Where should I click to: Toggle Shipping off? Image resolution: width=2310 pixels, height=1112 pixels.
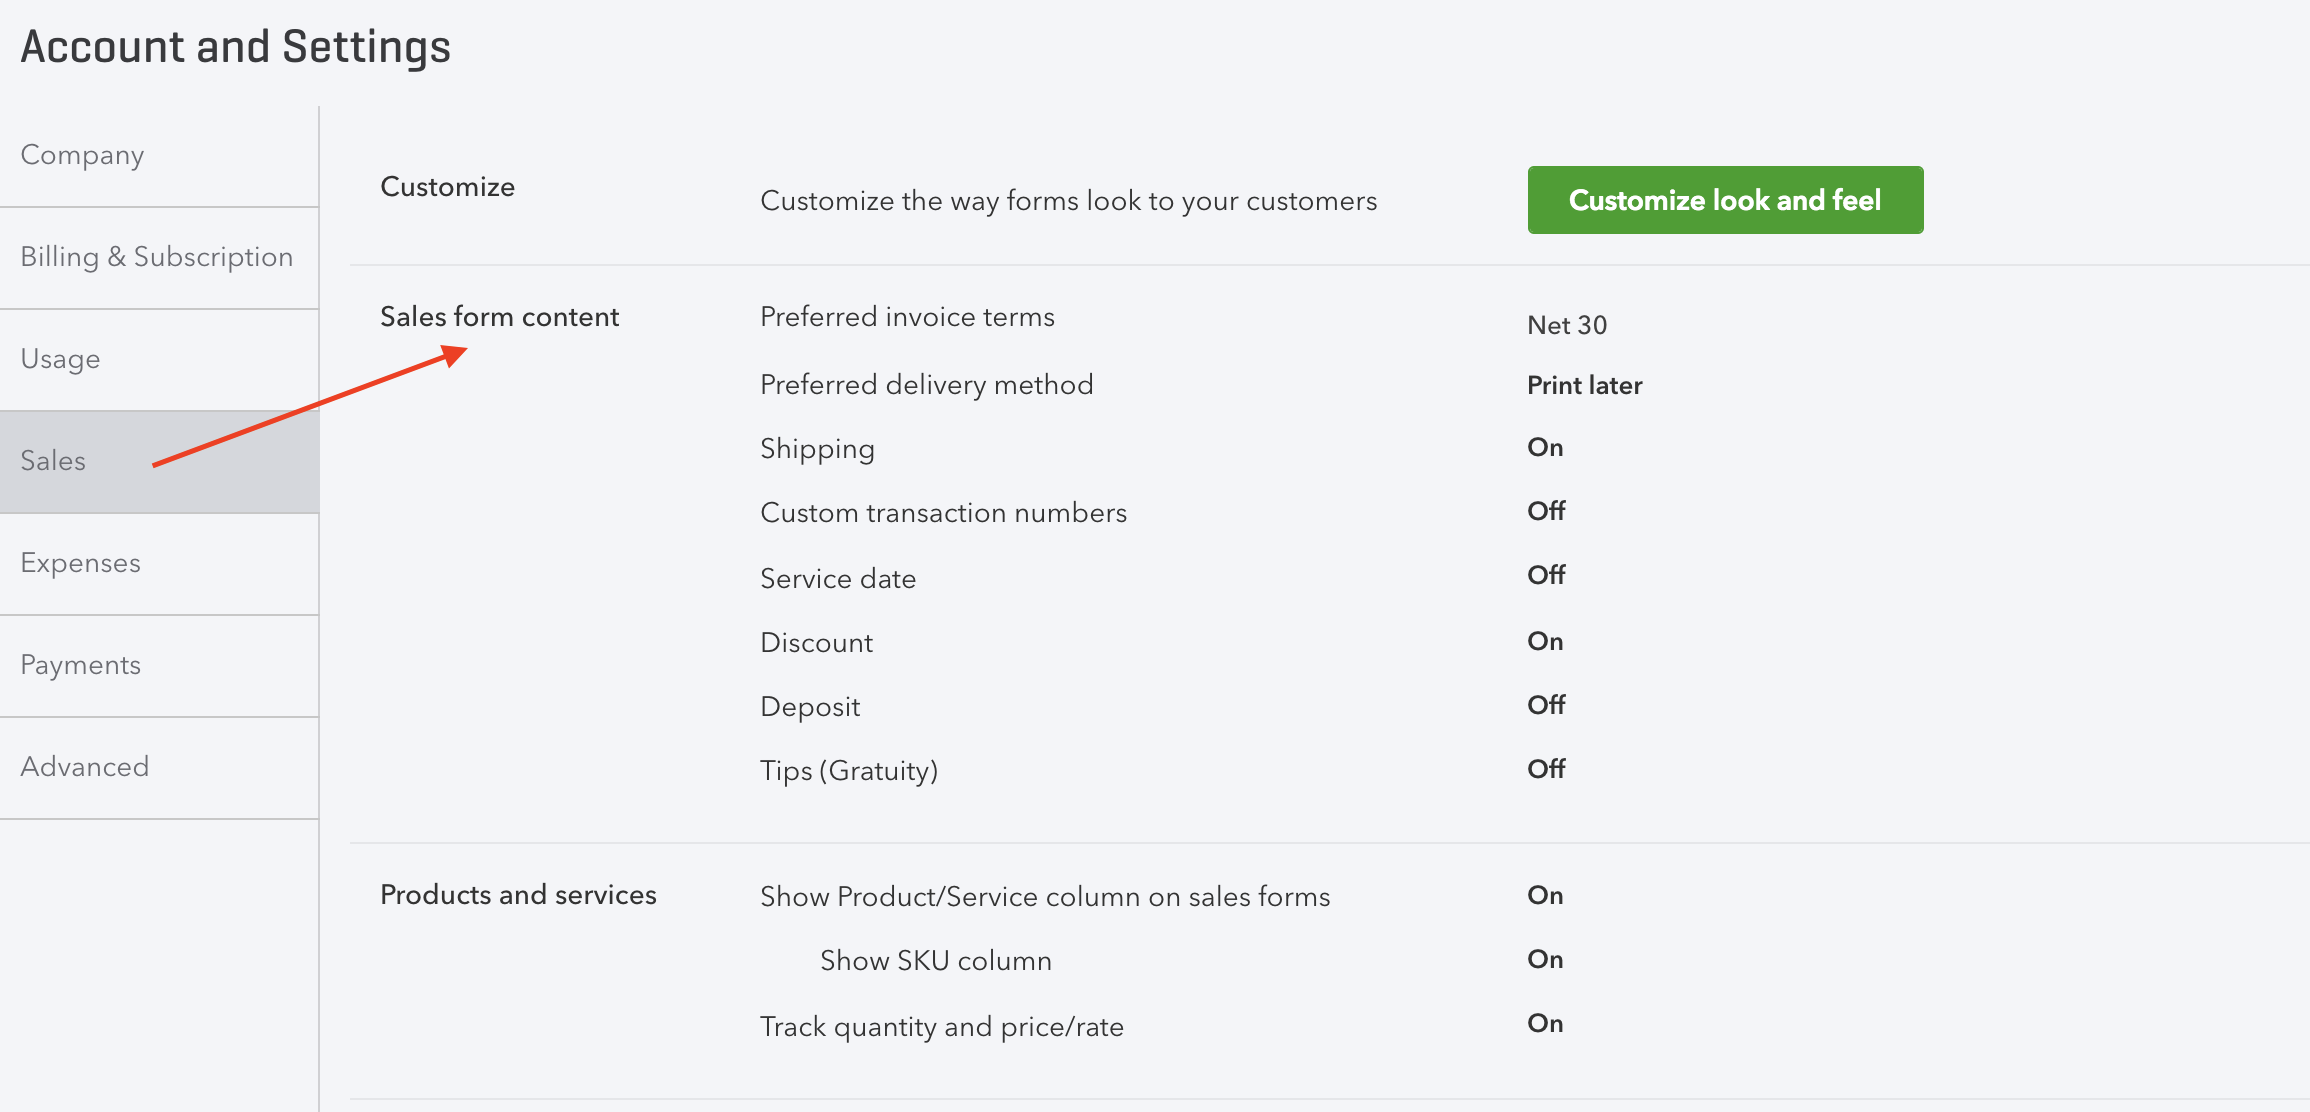click(x=1546, y=447)
